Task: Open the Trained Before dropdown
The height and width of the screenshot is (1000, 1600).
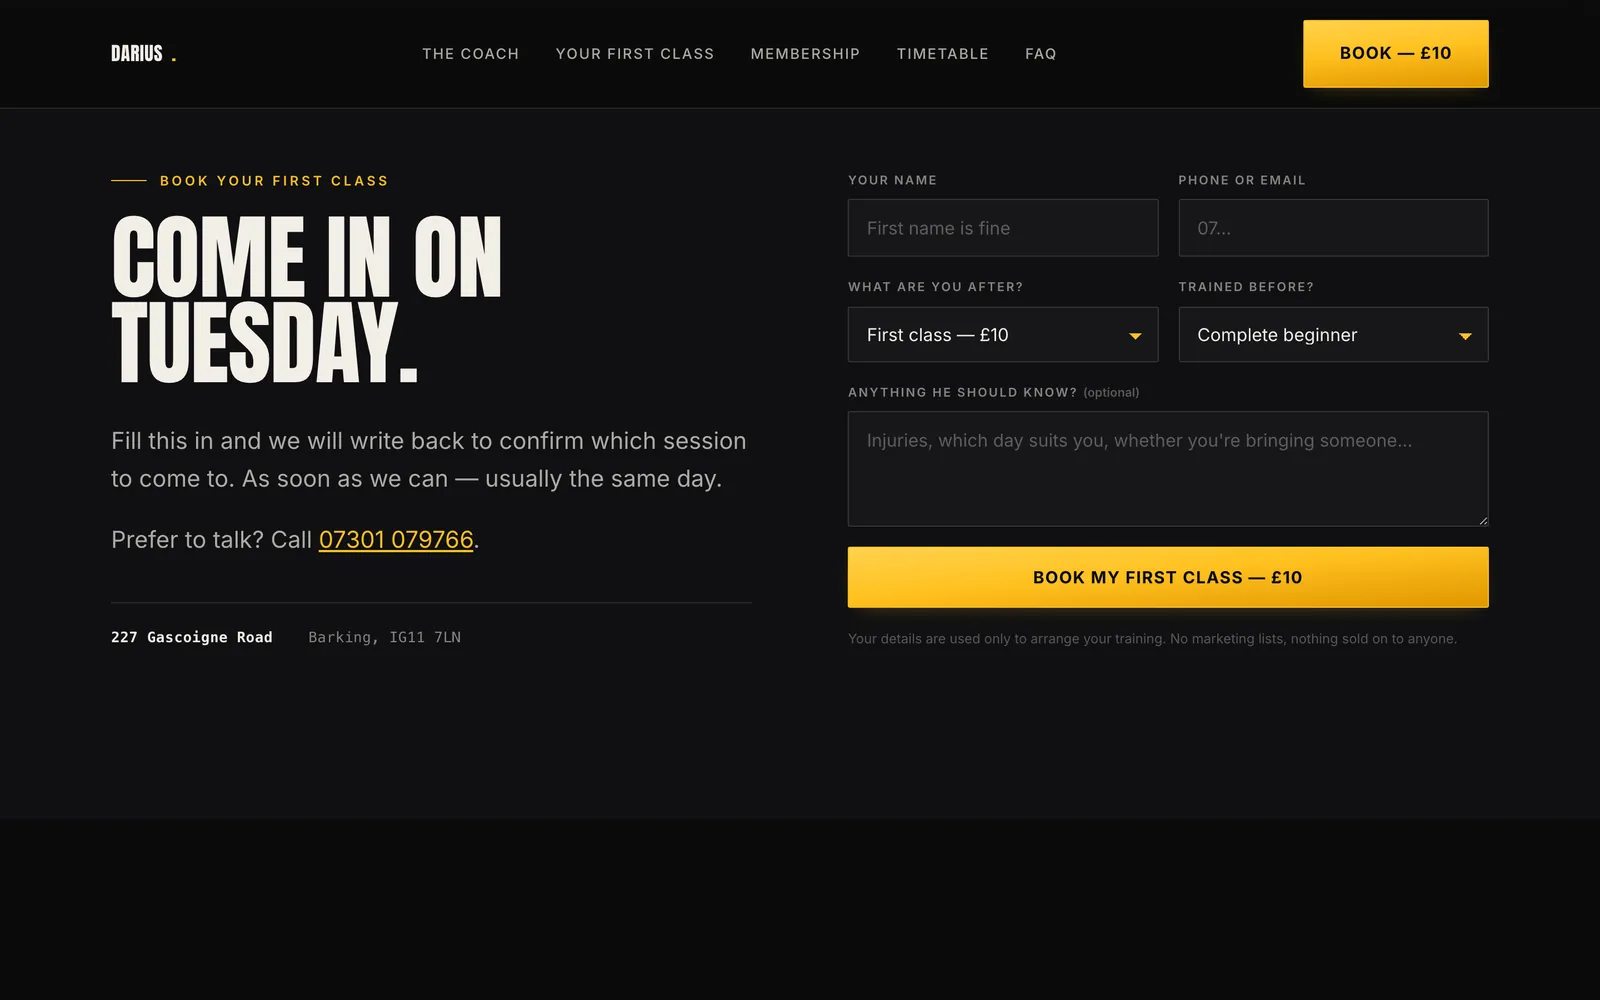Action: tap(1333, 335)
